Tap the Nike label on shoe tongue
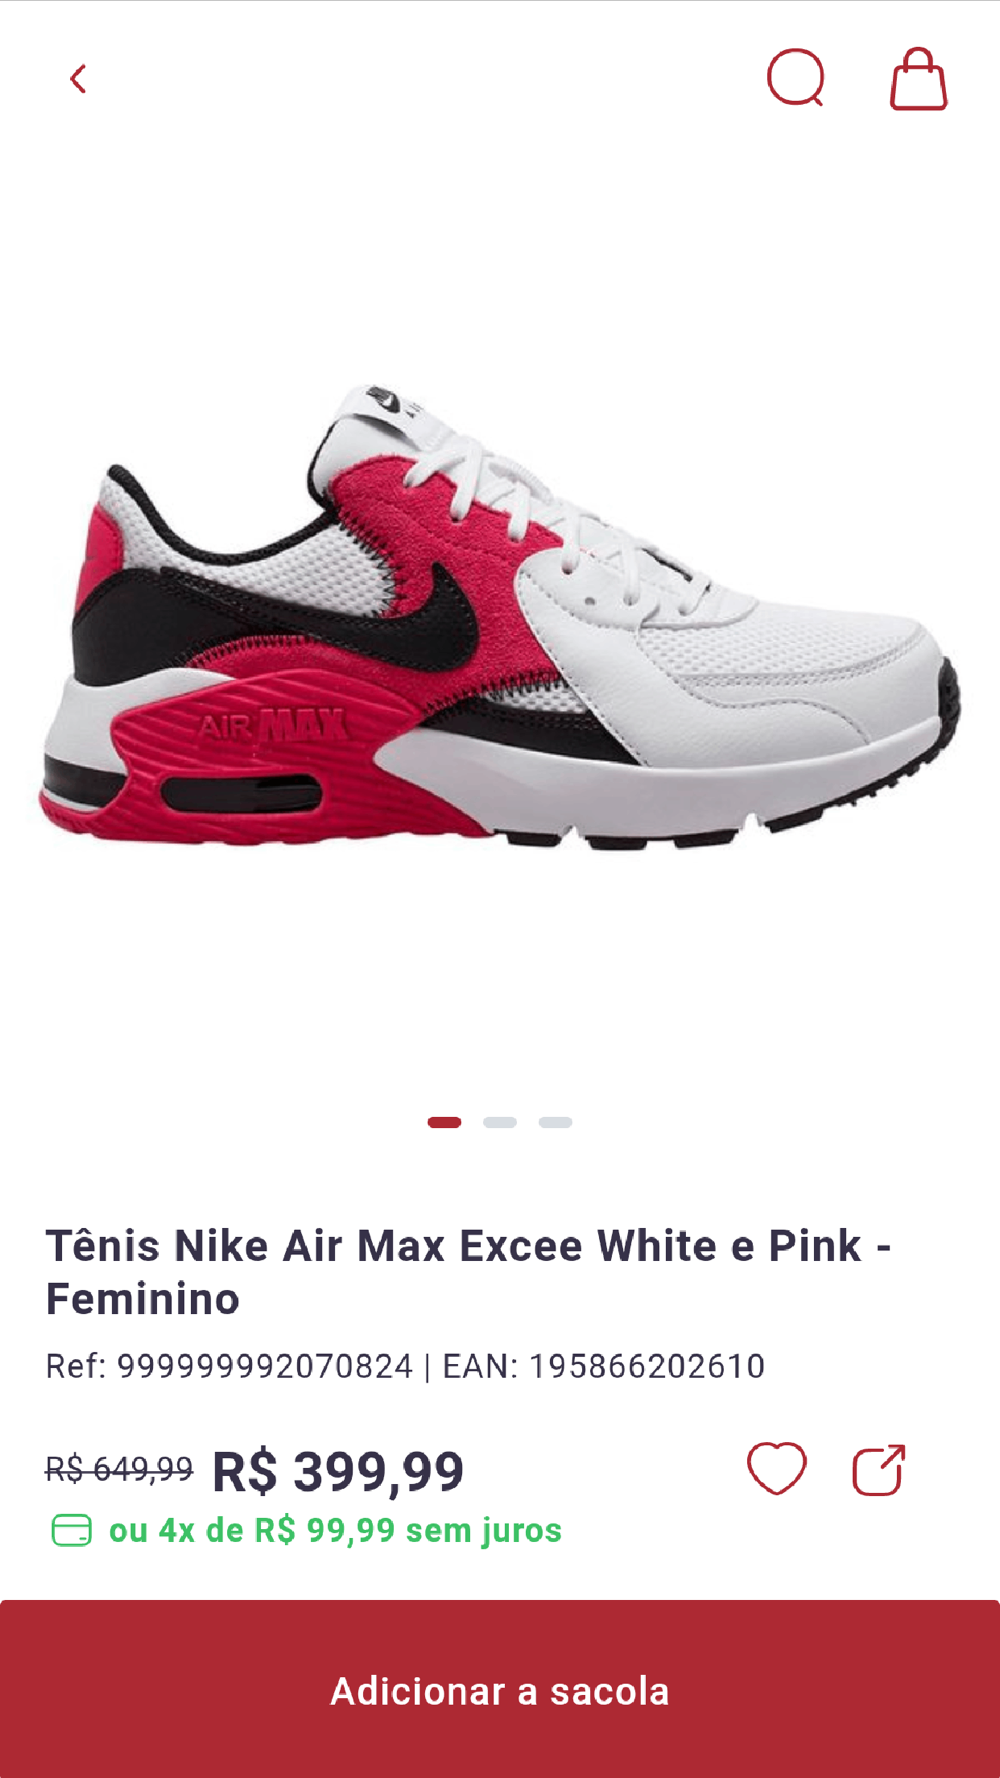Image resolution: width=1000 pixels, height=1778 pixels. [x=393, y=403]
